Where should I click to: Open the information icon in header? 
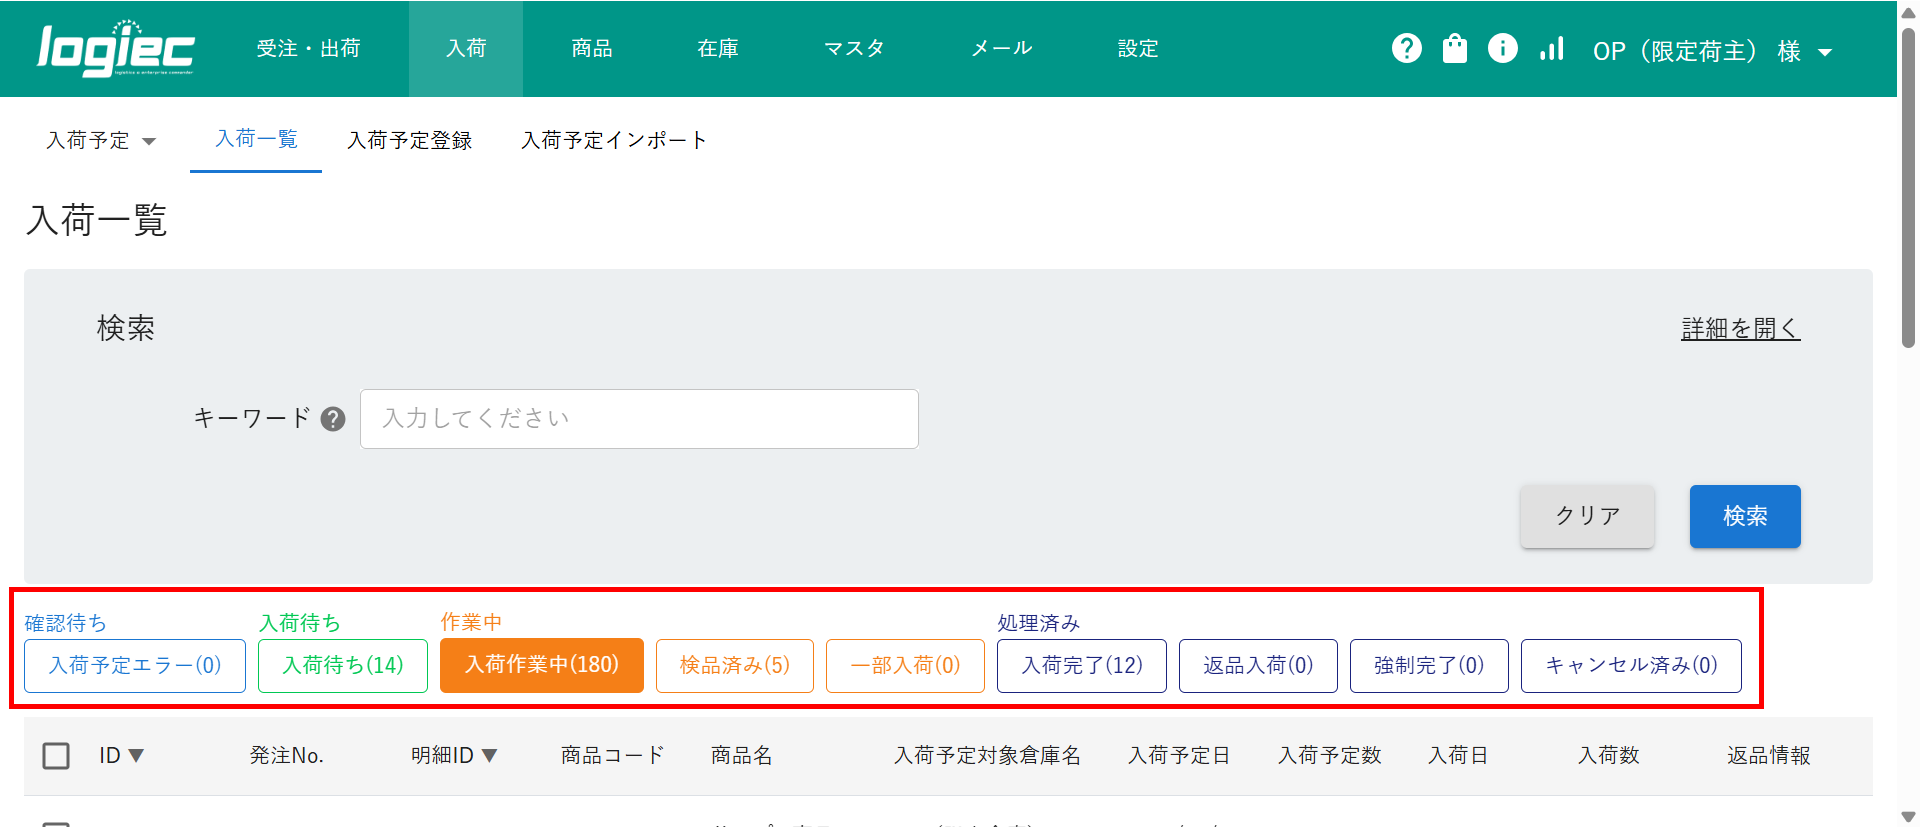tap(1502, 48)
